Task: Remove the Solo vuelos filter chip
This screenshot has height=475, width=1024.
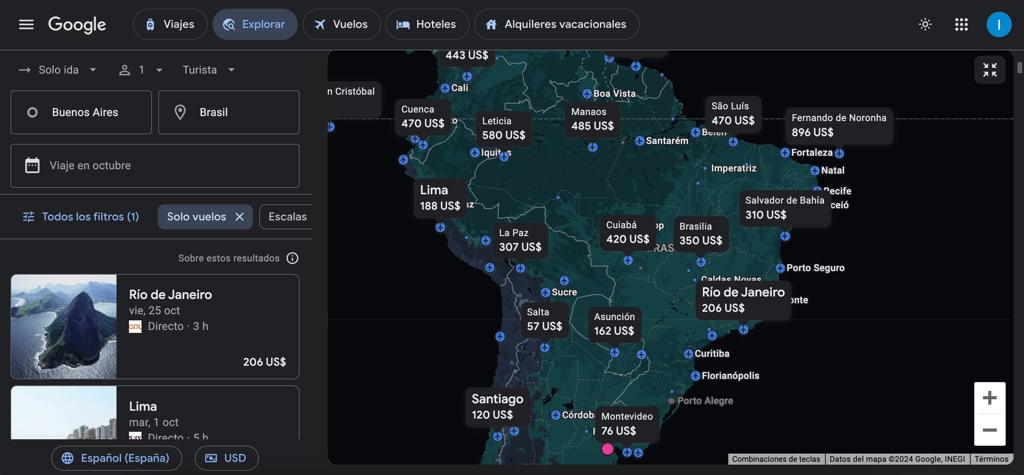Action: pyautogui.click(x=239, y=217)
